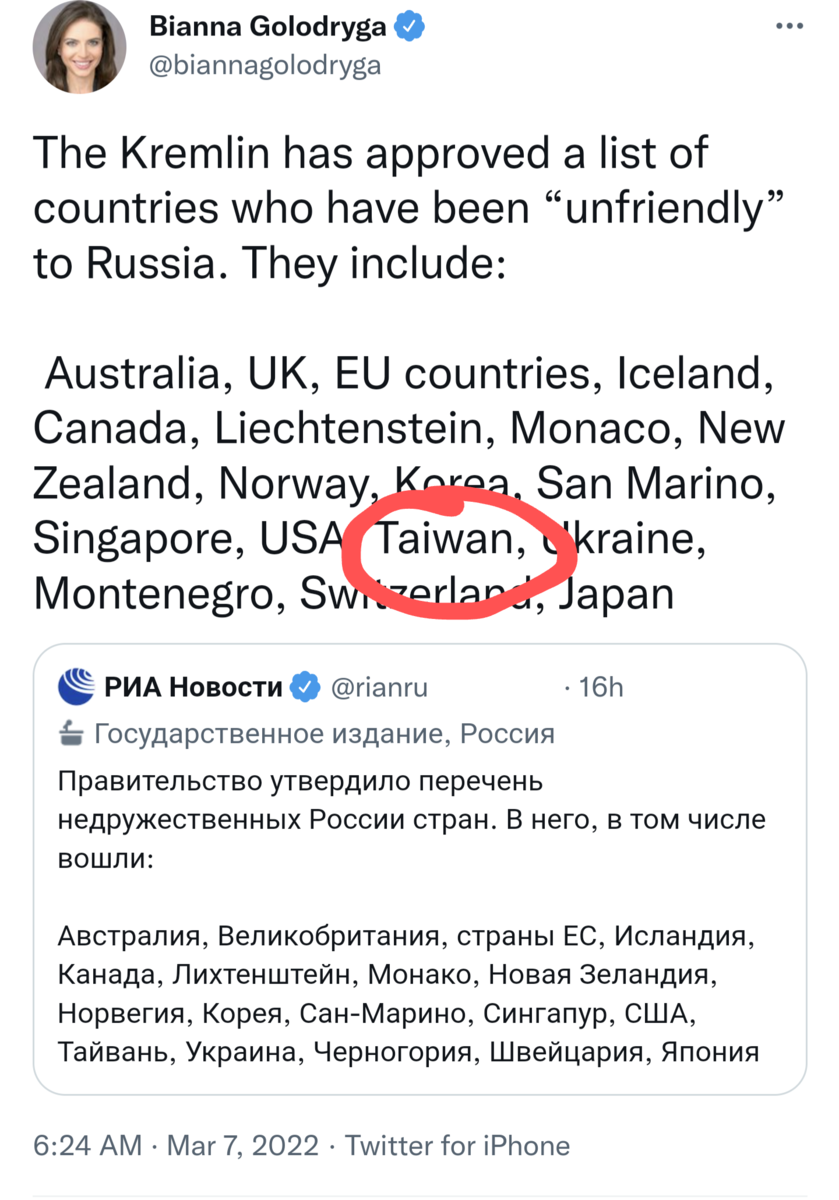
Task: Open the РИА Новости account name
Action: pos(193,687)
